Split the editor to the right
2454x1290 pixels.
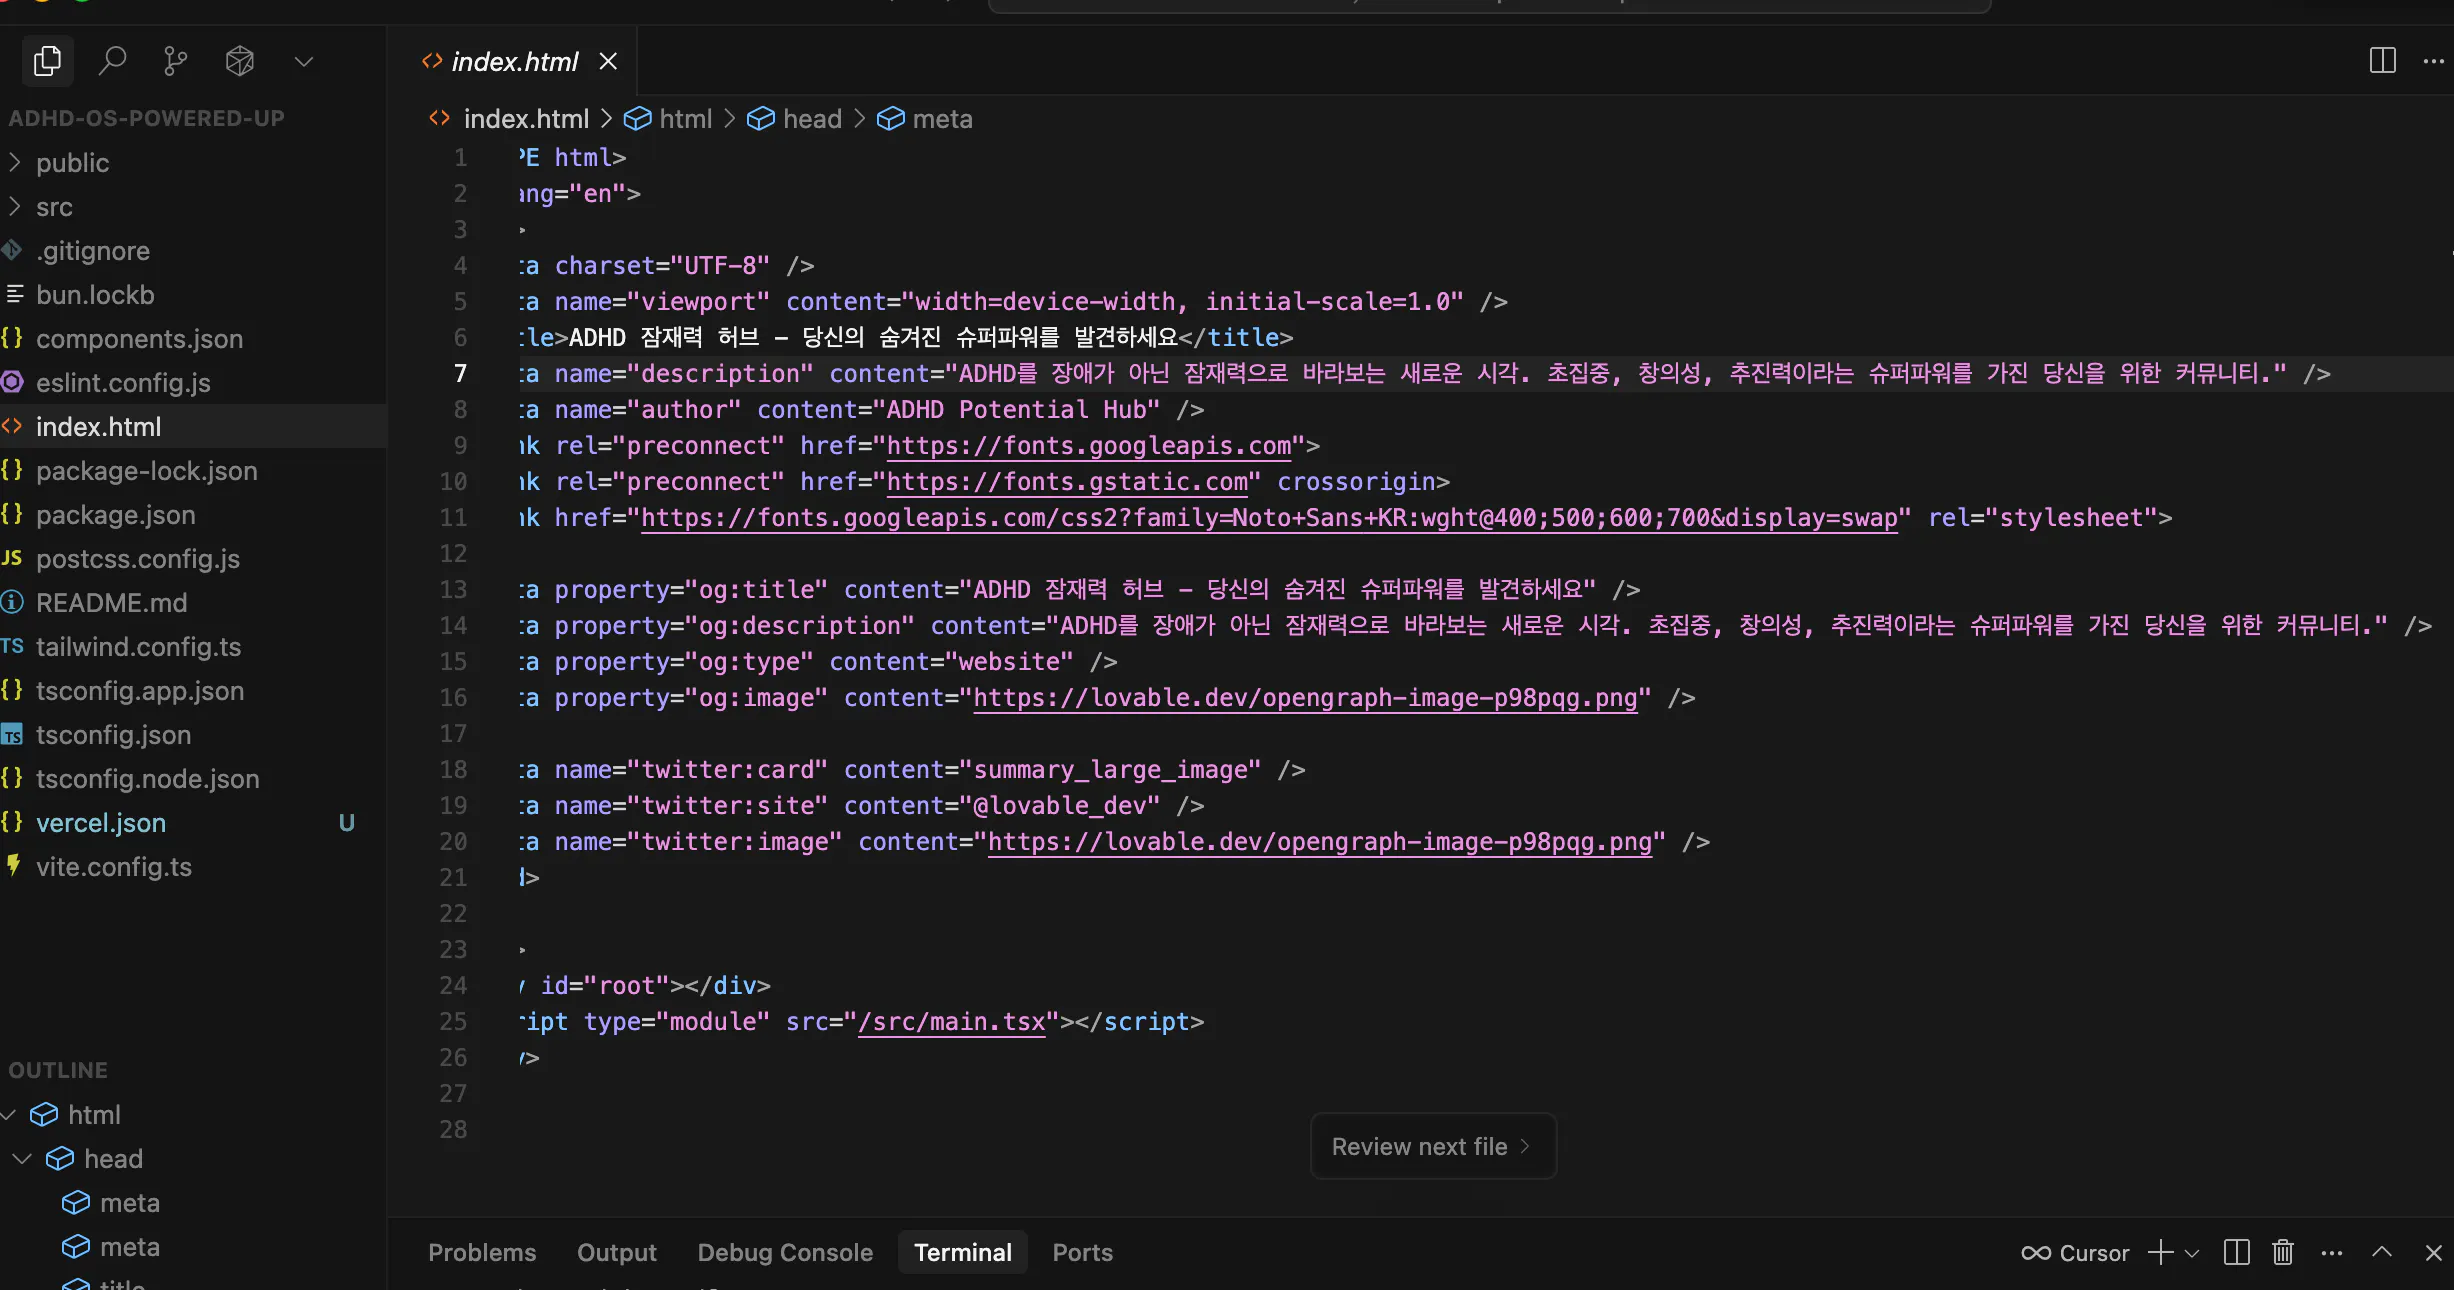[x=2383, y=61]
